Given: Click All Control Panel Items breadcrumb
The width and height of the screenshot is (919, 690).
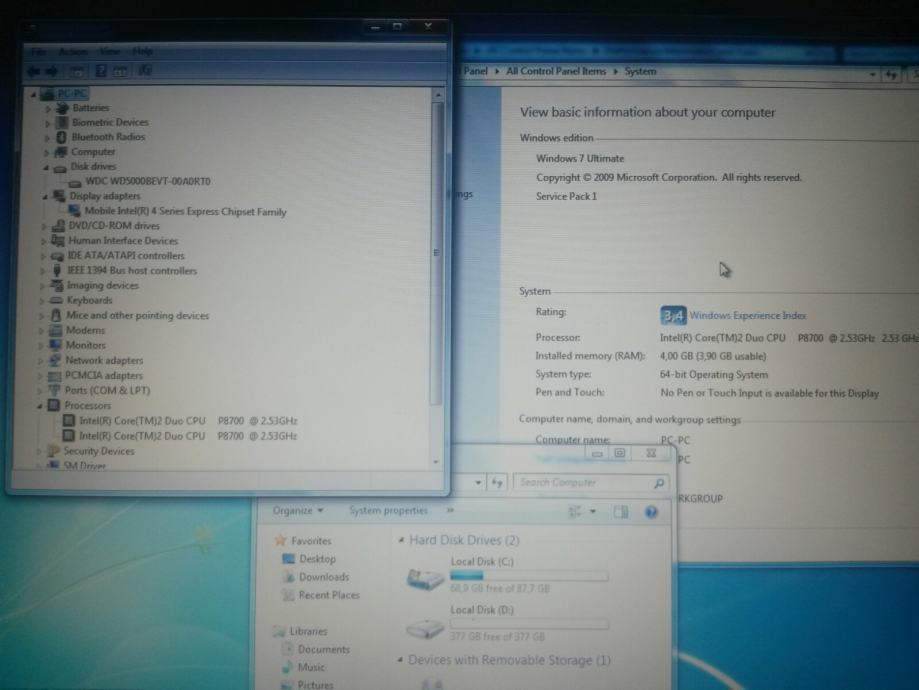Looking at the screenshot, I should pyautogui.click(x=556, y=72).
